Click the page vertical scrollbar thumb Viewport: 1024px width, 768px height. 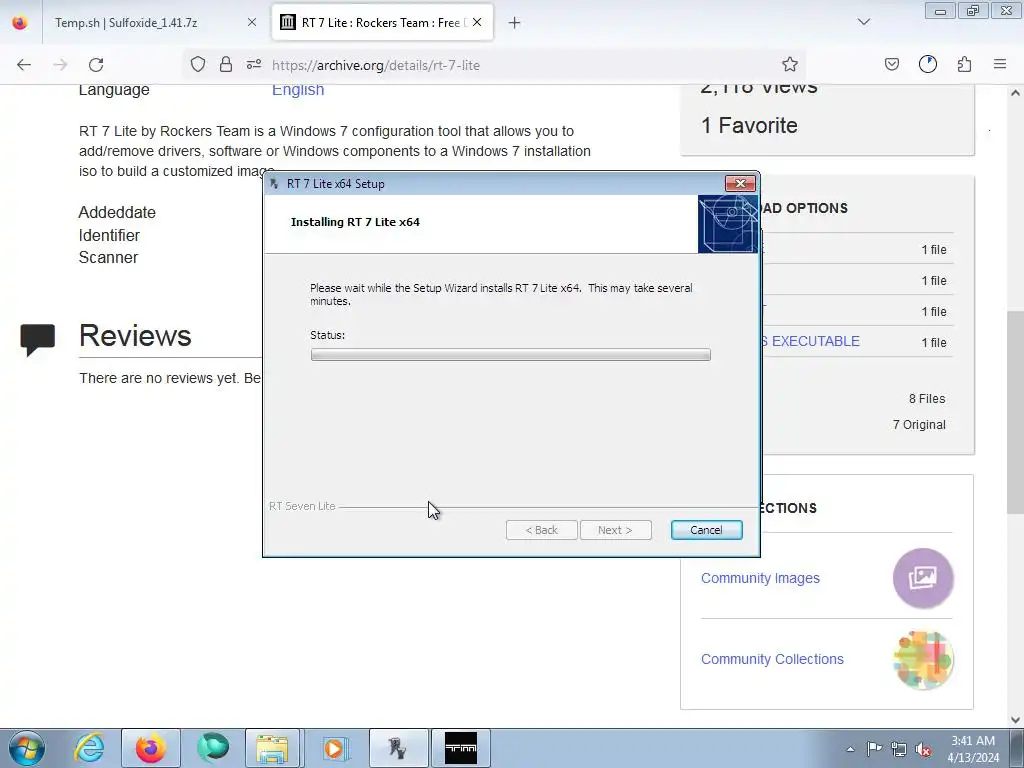point(1015,411)
